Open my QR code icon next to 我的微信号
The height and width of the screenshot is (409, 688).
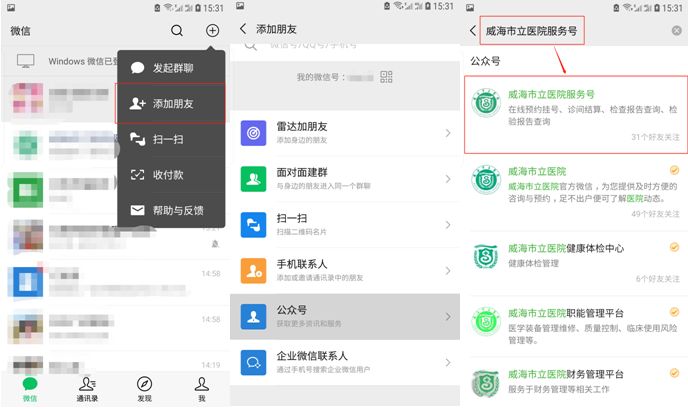coord(386,77)
